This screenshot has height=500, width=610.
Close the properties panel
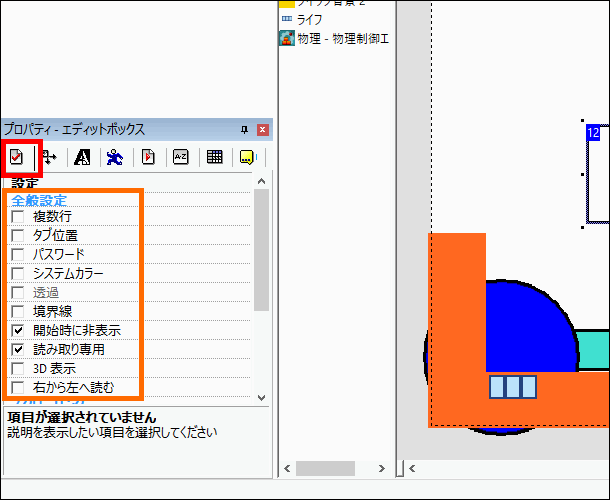coord(263,130)
